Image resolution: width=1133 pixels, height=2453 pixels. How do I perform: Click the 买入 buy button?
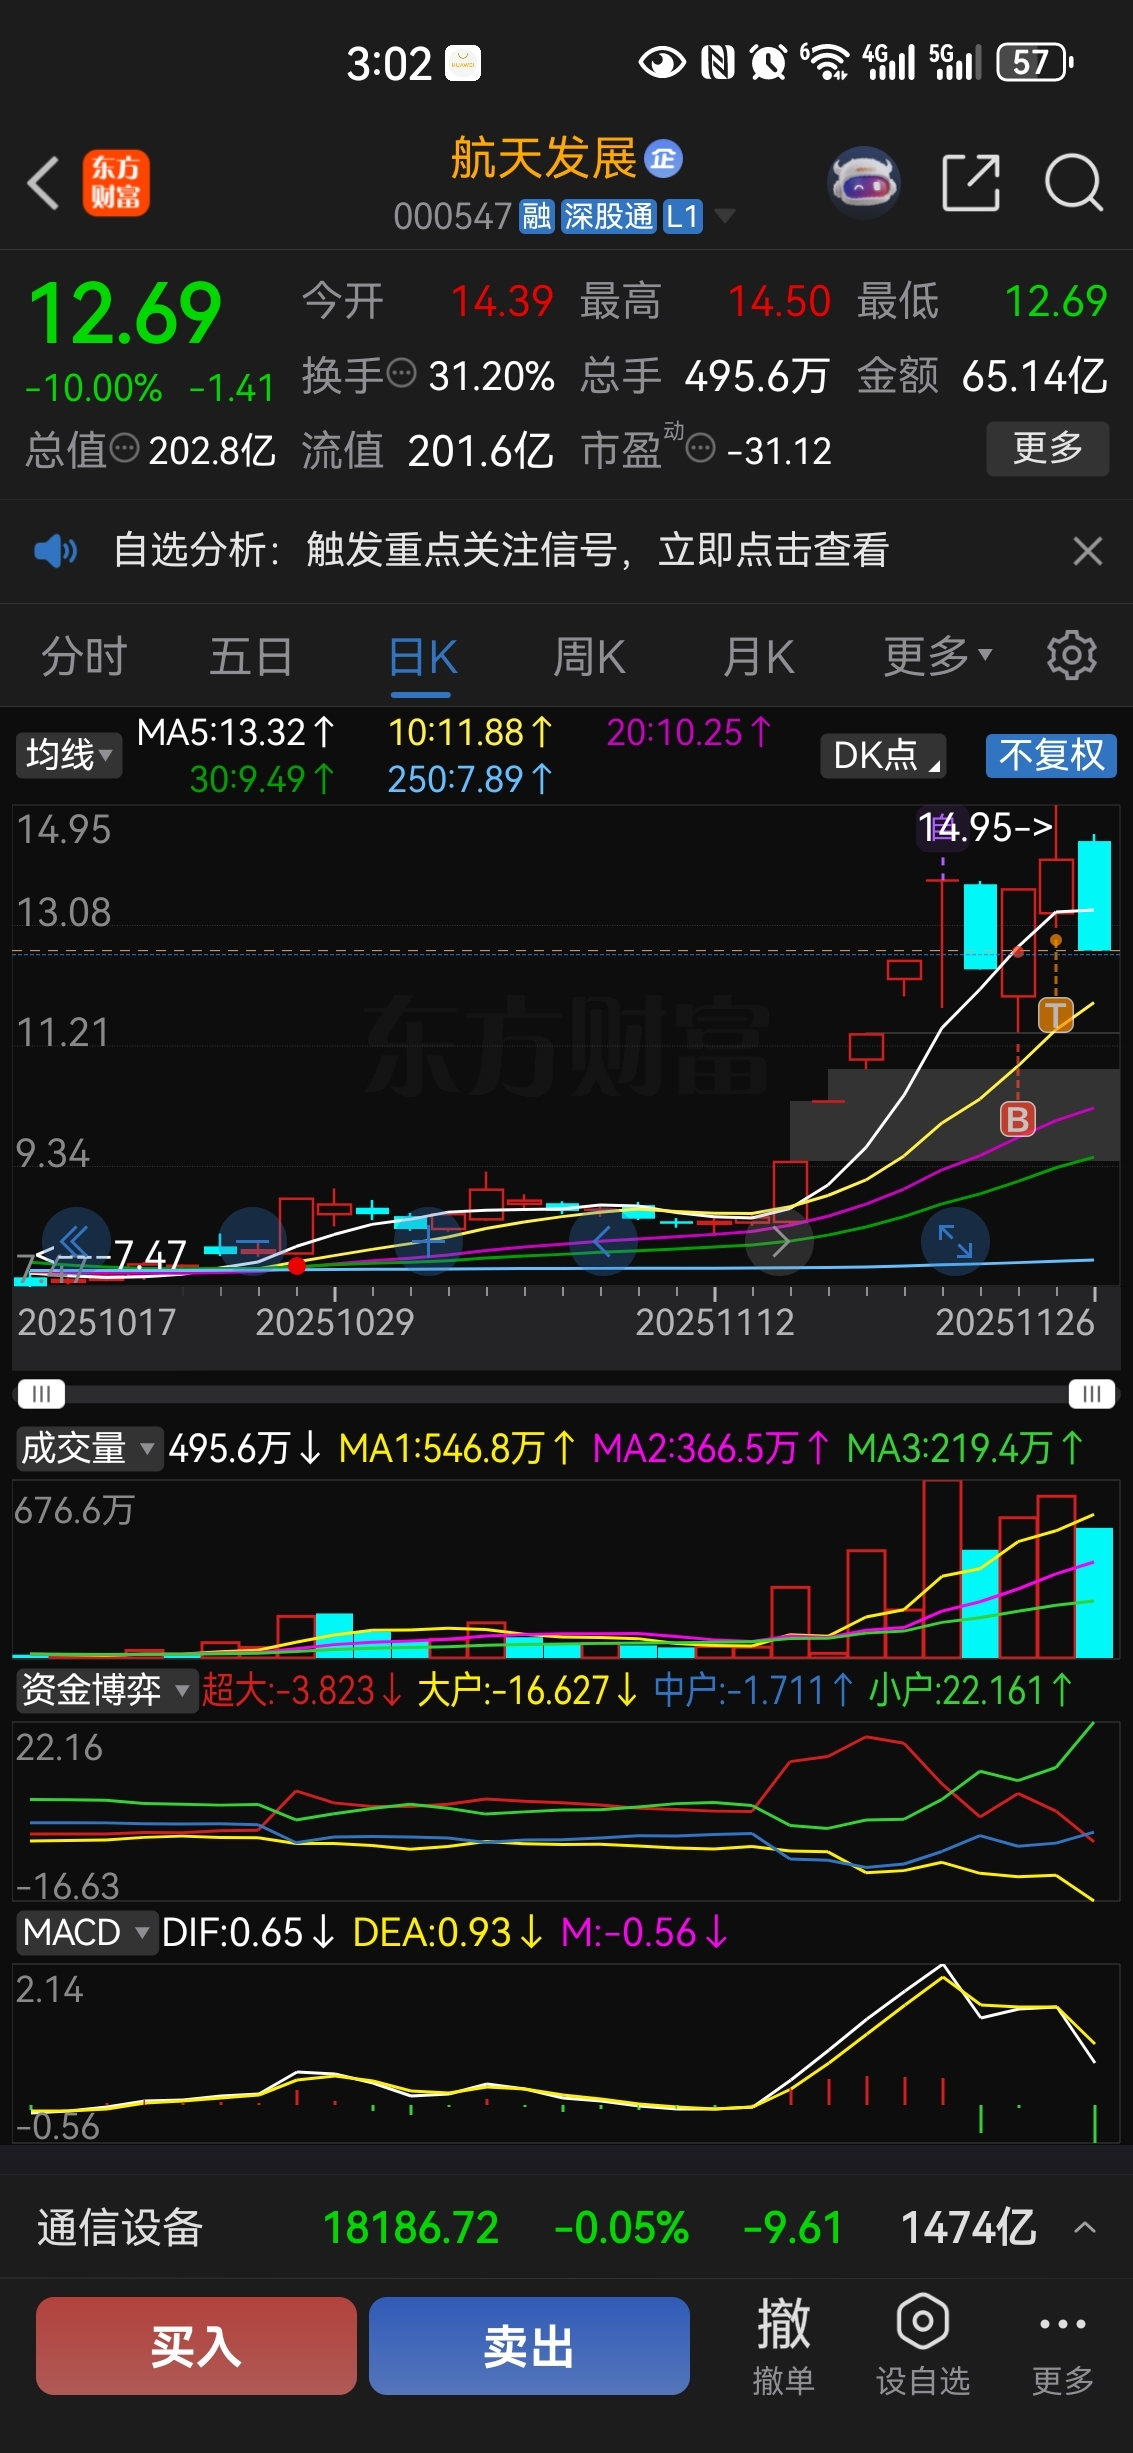point(196,2345)
